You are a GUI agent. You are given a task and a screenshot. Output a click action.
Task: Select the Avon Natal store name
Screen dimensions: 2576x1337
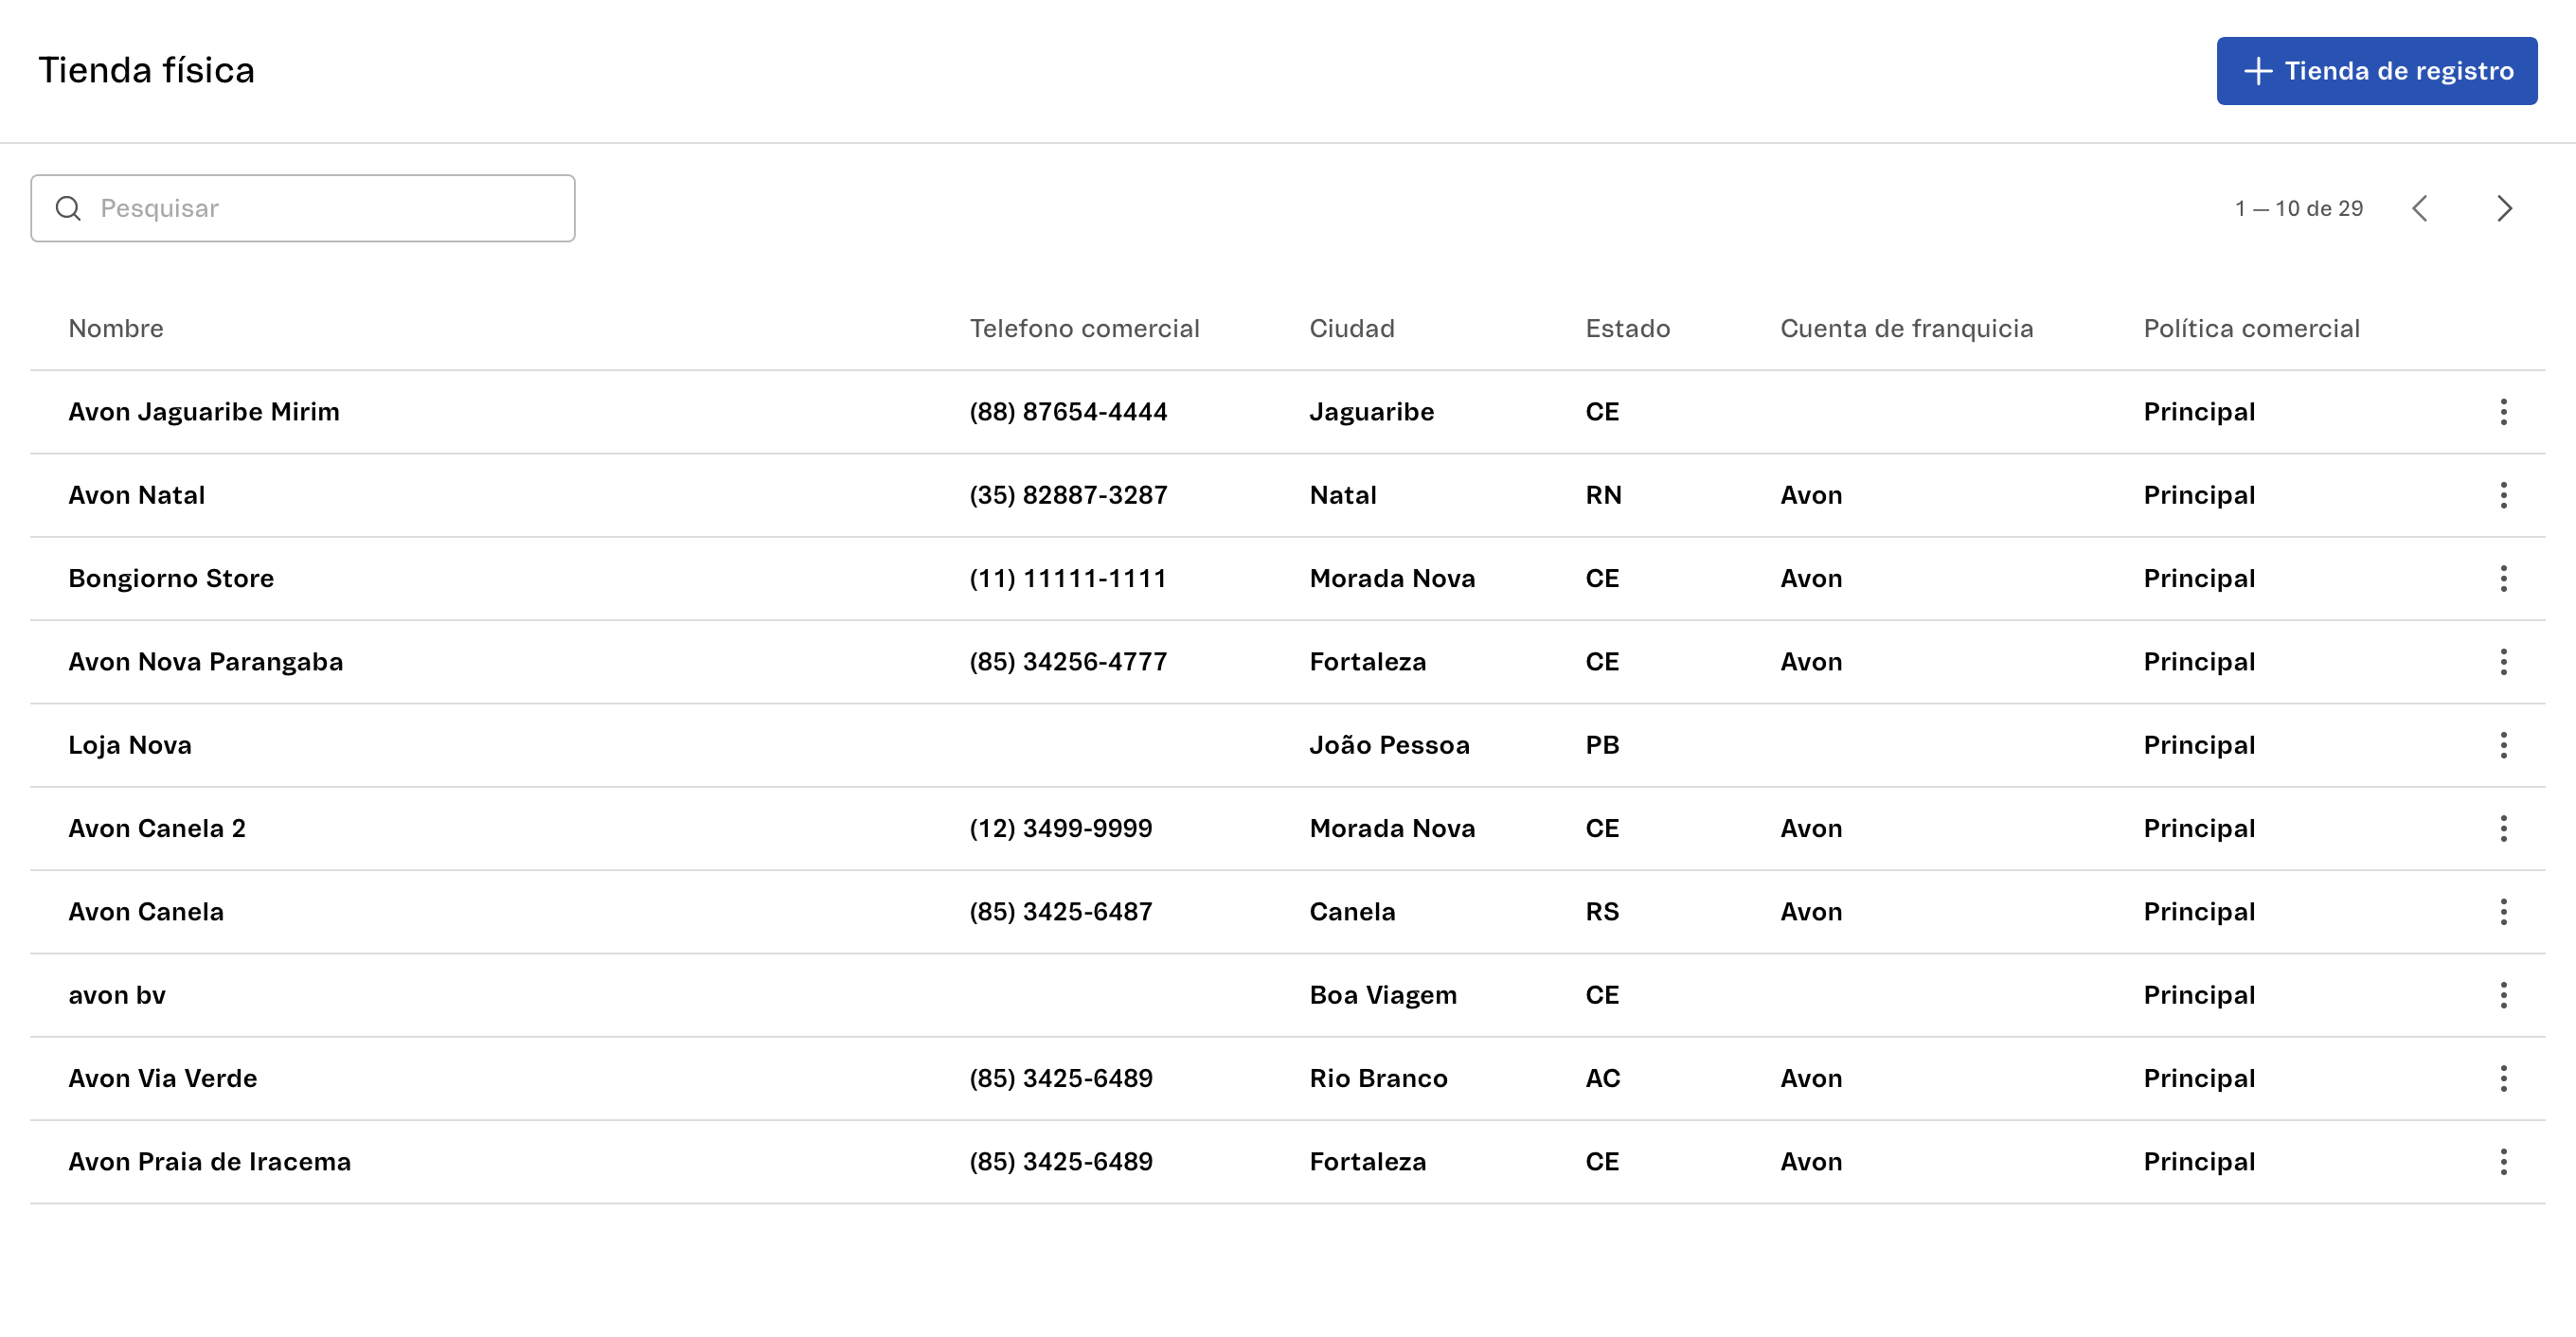click(137, 495)
